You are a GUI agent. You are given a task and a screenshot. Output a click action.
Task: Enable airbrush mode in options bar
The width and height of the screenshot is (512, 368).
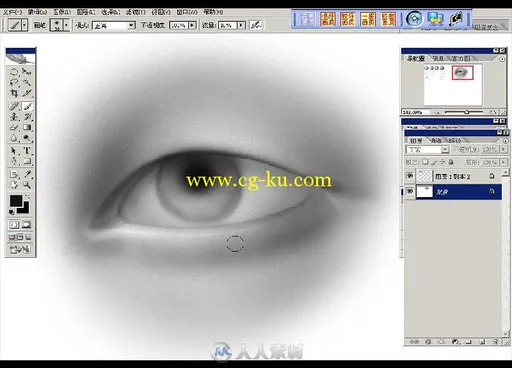coord(256,25)
